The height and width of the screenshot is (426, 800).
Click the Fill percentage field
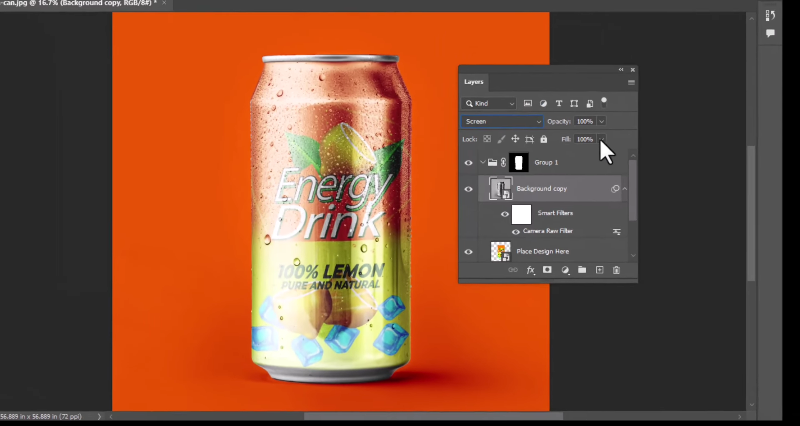tap(584, 139)
